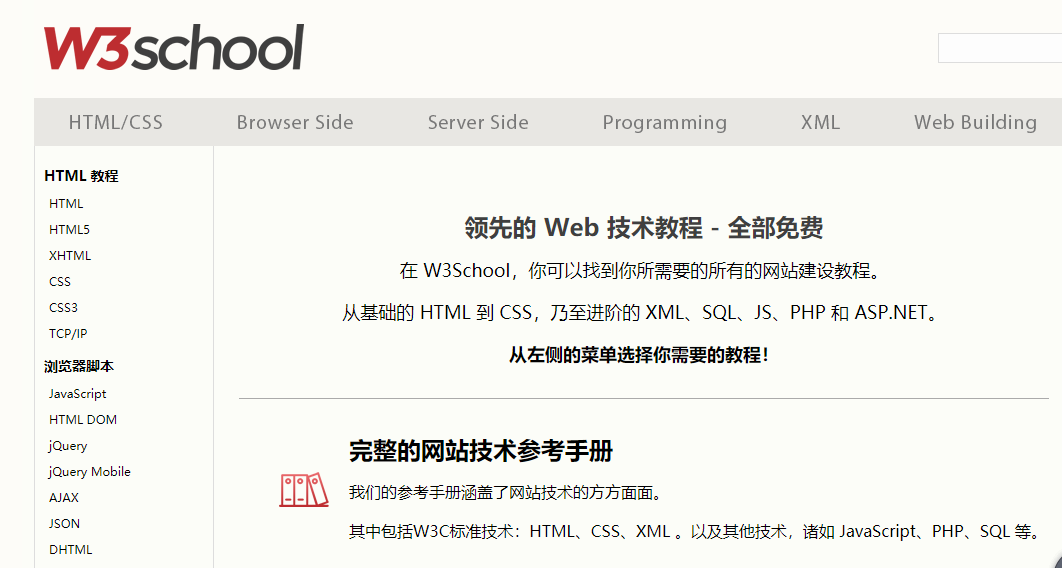This screenshot has width=1062, height=568.
Task: Open the AJAX tutorial link
Action: tap(64, 498)
